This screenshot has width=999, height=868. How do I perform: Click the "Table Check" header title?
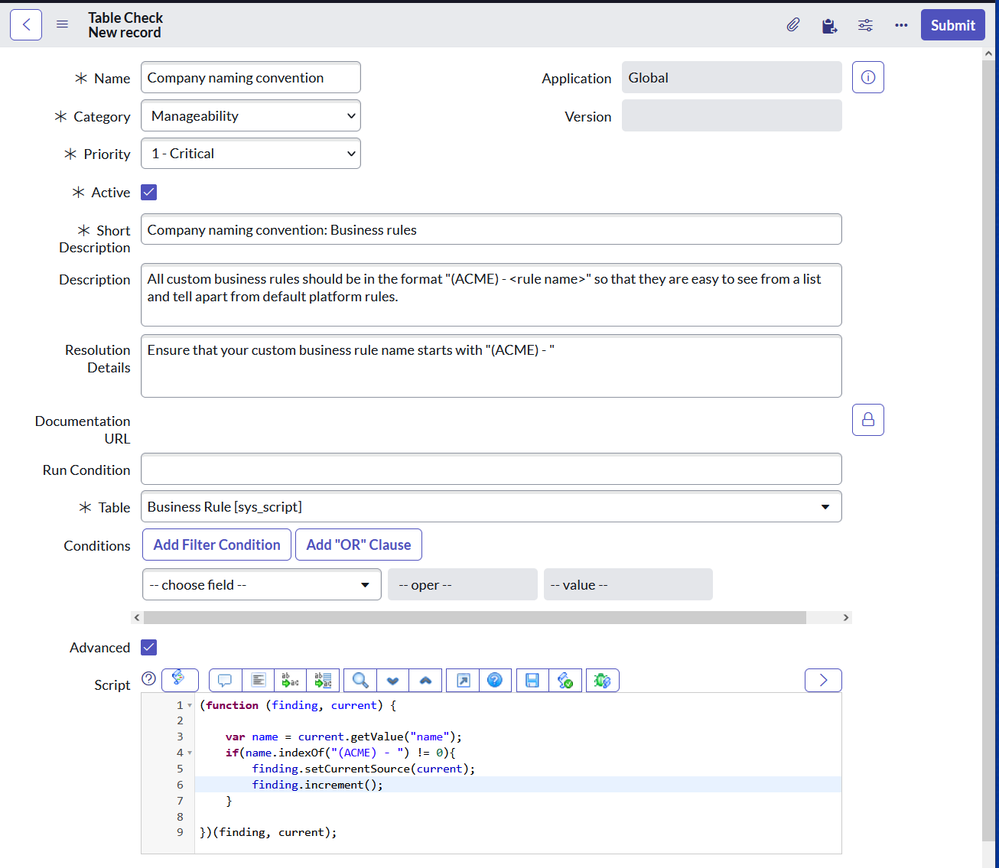click(x=126, y=18)
